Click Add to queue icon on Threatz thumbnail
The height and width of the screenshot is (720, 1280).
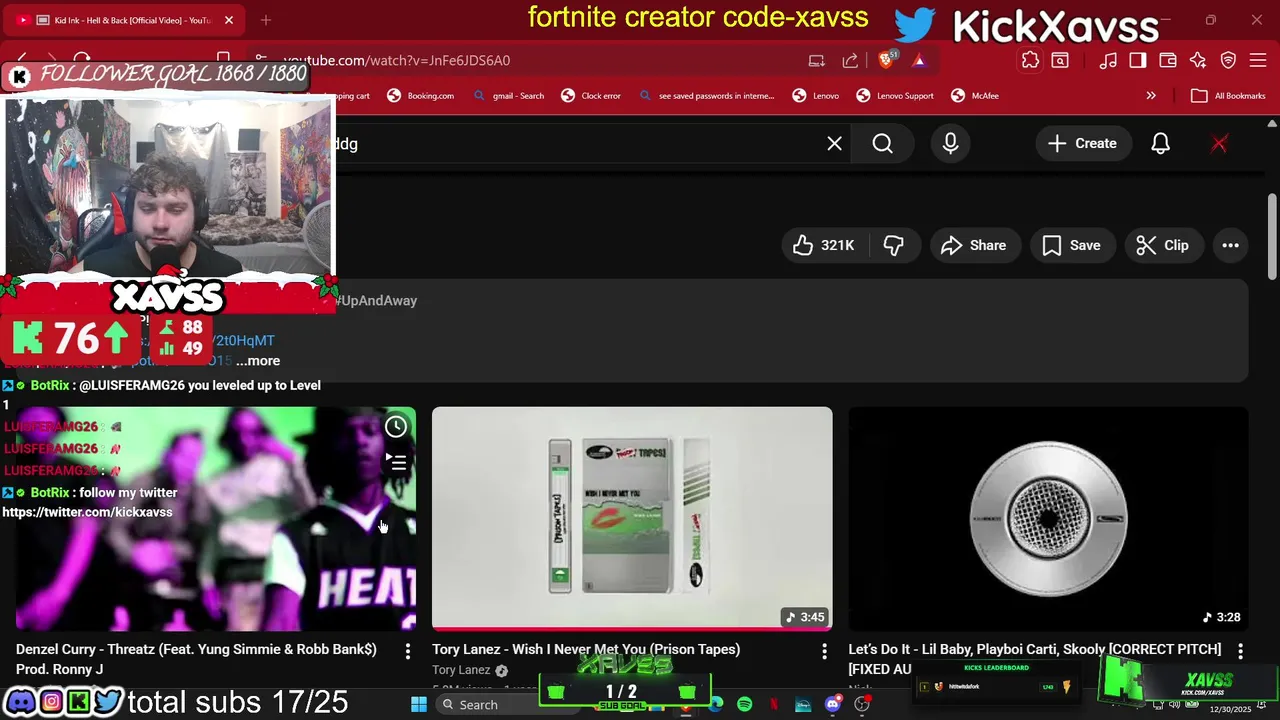point(396,462)
